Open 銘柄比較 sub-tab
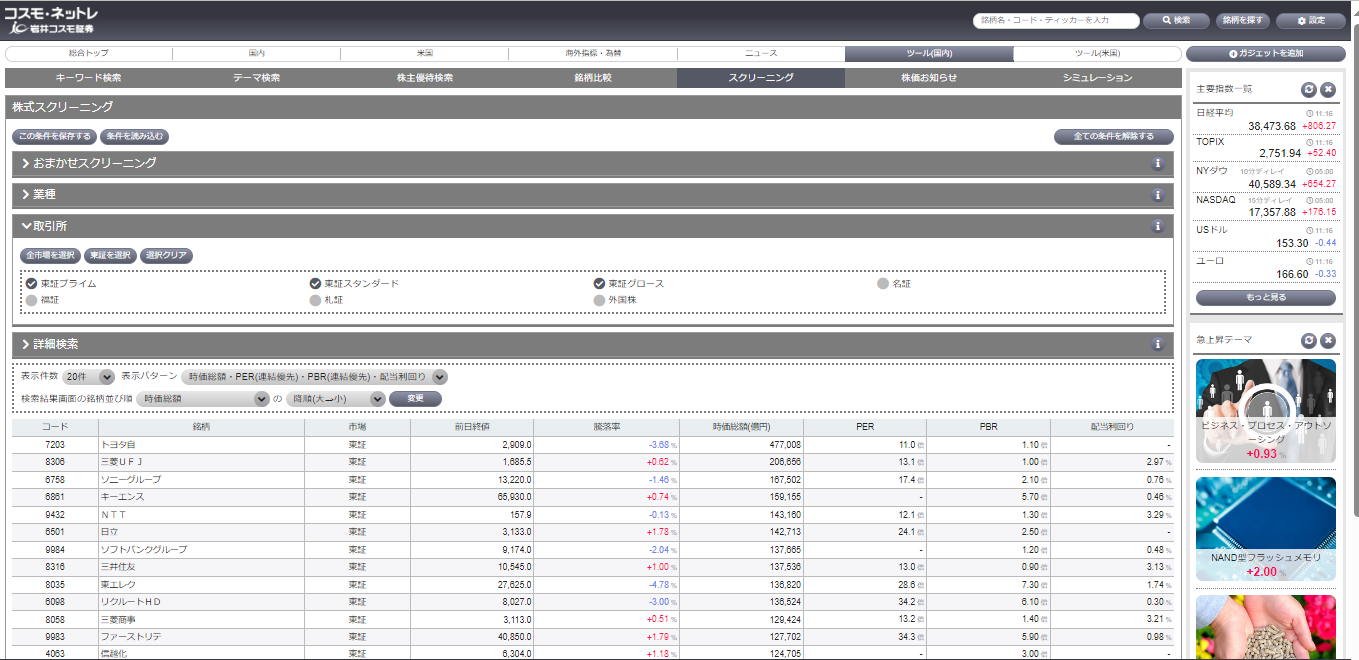Viewport: 1359px width, 660px height. 593,78
